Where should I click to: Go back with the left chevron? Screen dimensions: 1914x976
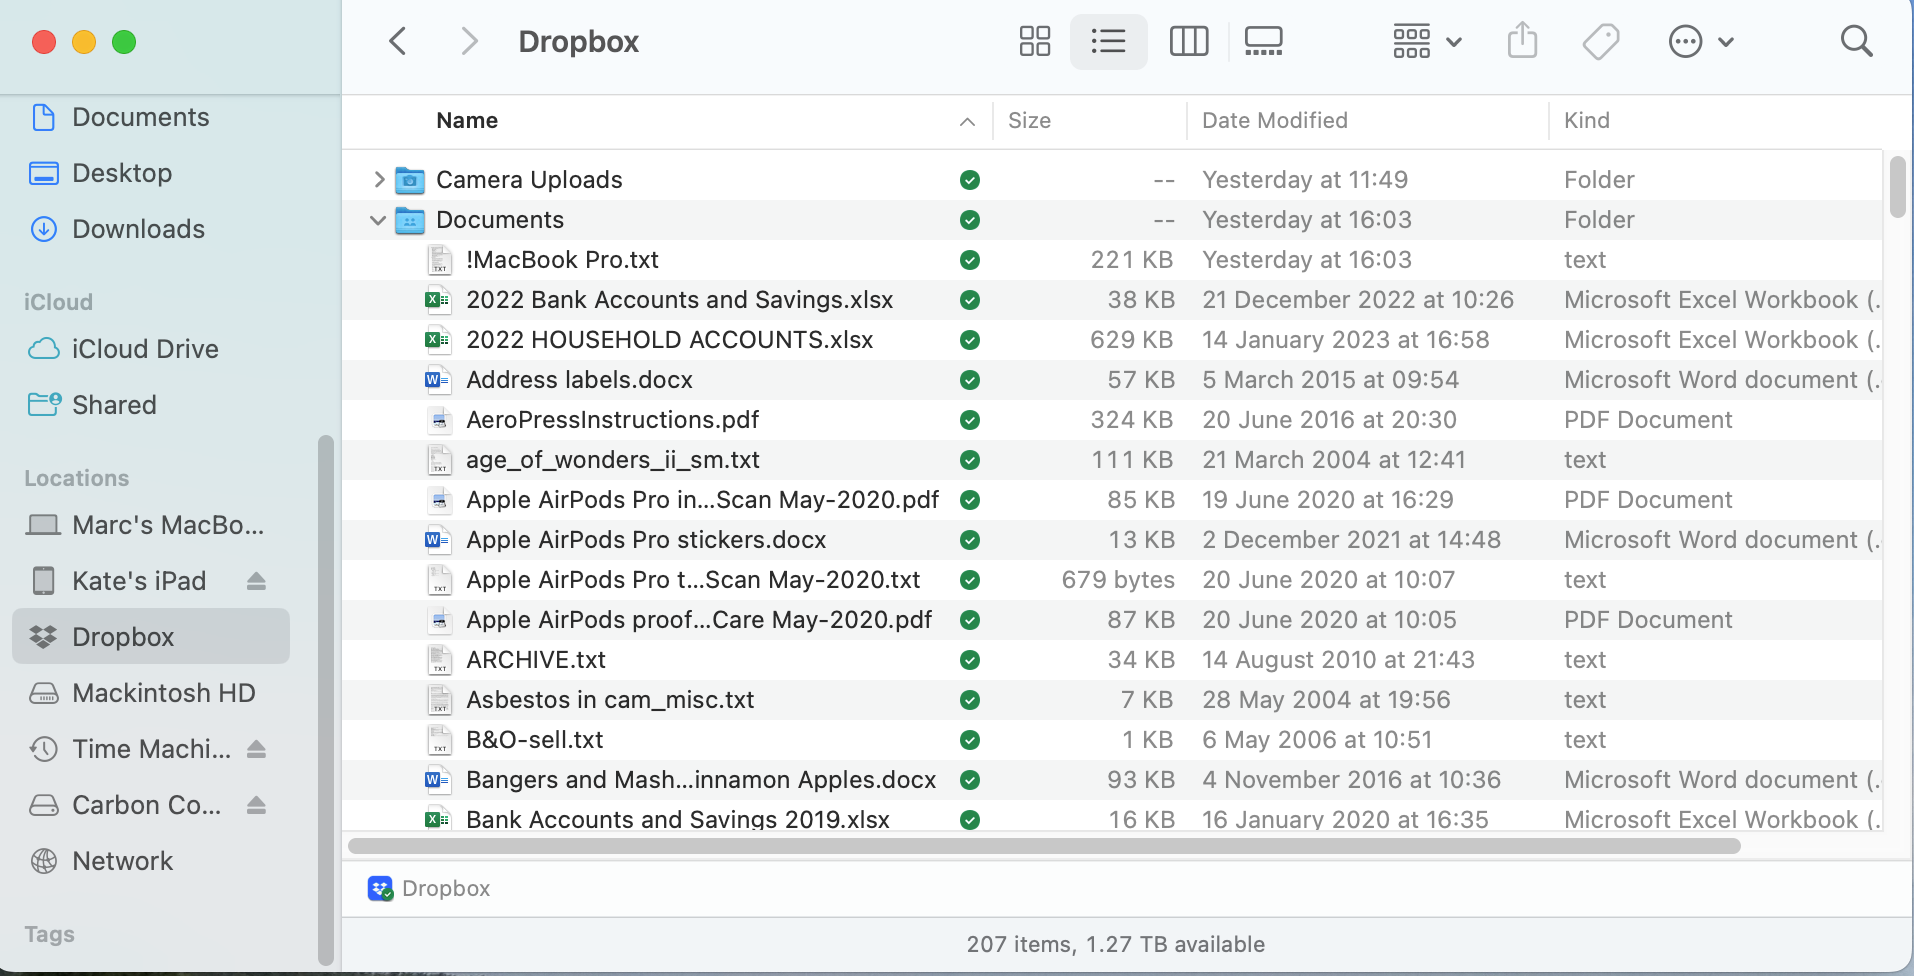point(398,41)
